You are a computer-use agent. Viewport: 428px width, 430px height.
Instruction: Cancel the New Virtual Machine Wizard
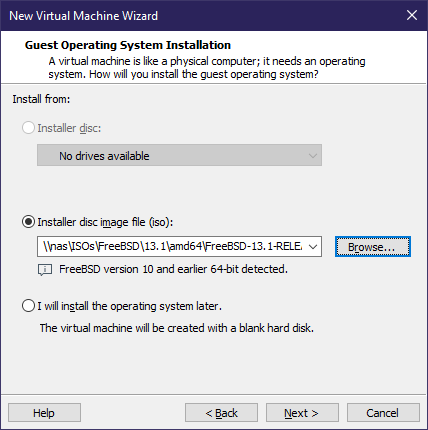coord(383,413)
